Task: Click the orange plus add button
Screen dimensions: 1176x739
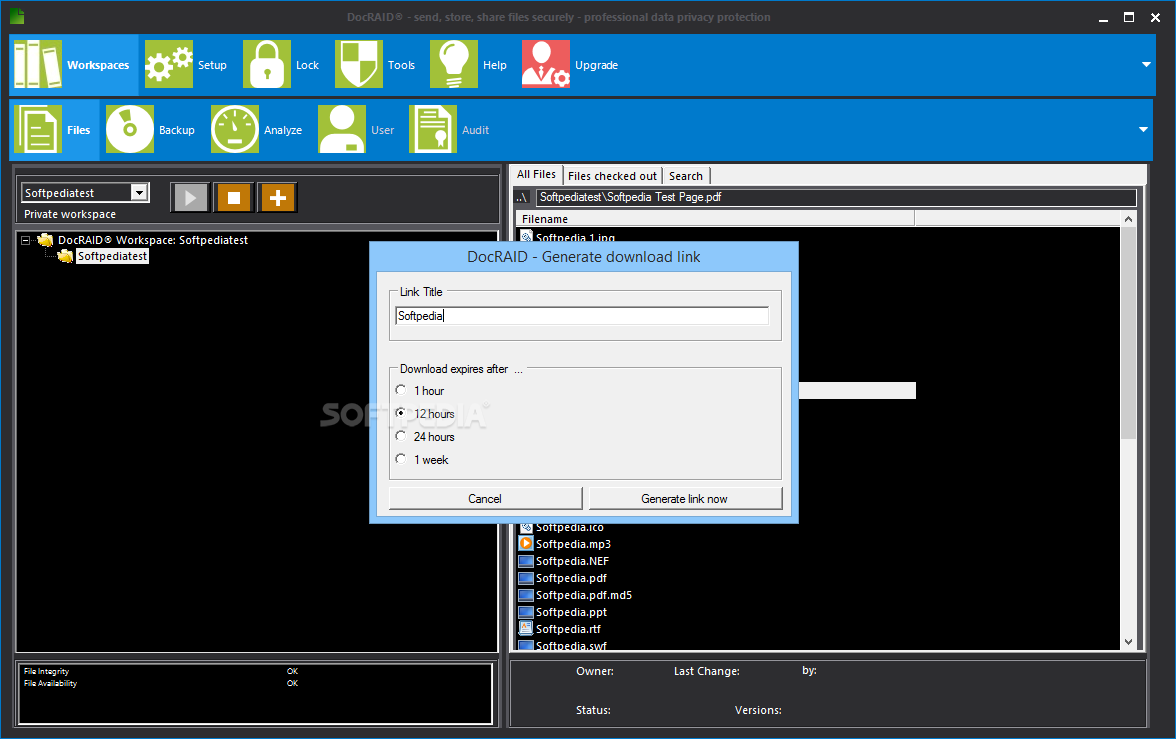Action: point(278,198)
